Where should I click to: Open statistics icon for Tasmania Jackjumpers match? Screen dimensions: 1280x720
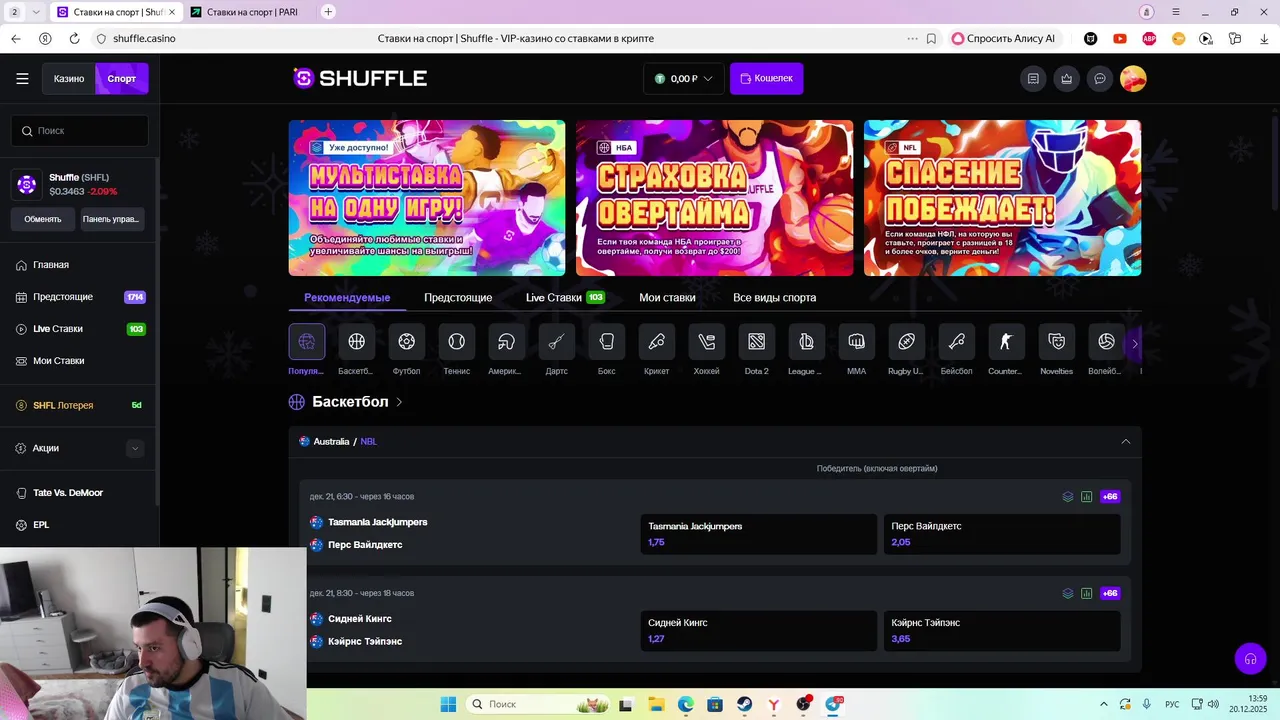1087,497
